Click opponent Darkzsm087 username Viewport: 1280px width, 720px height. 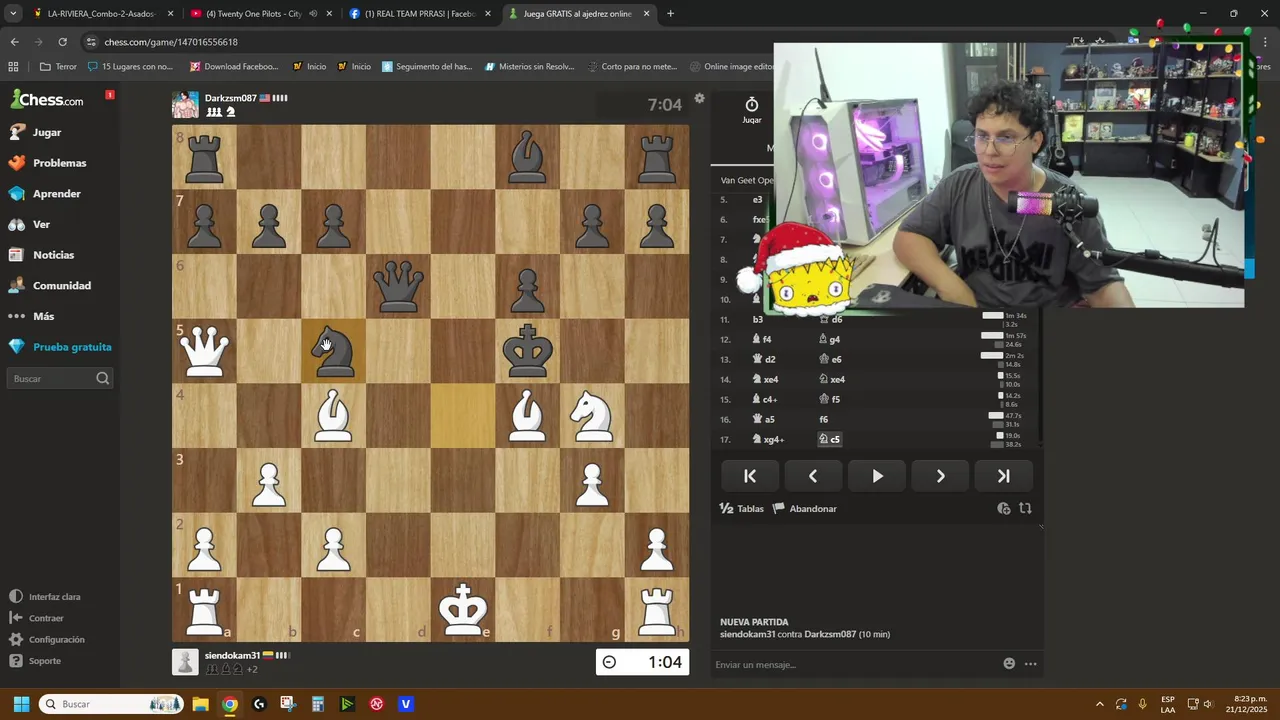click(x=230, y=98)
